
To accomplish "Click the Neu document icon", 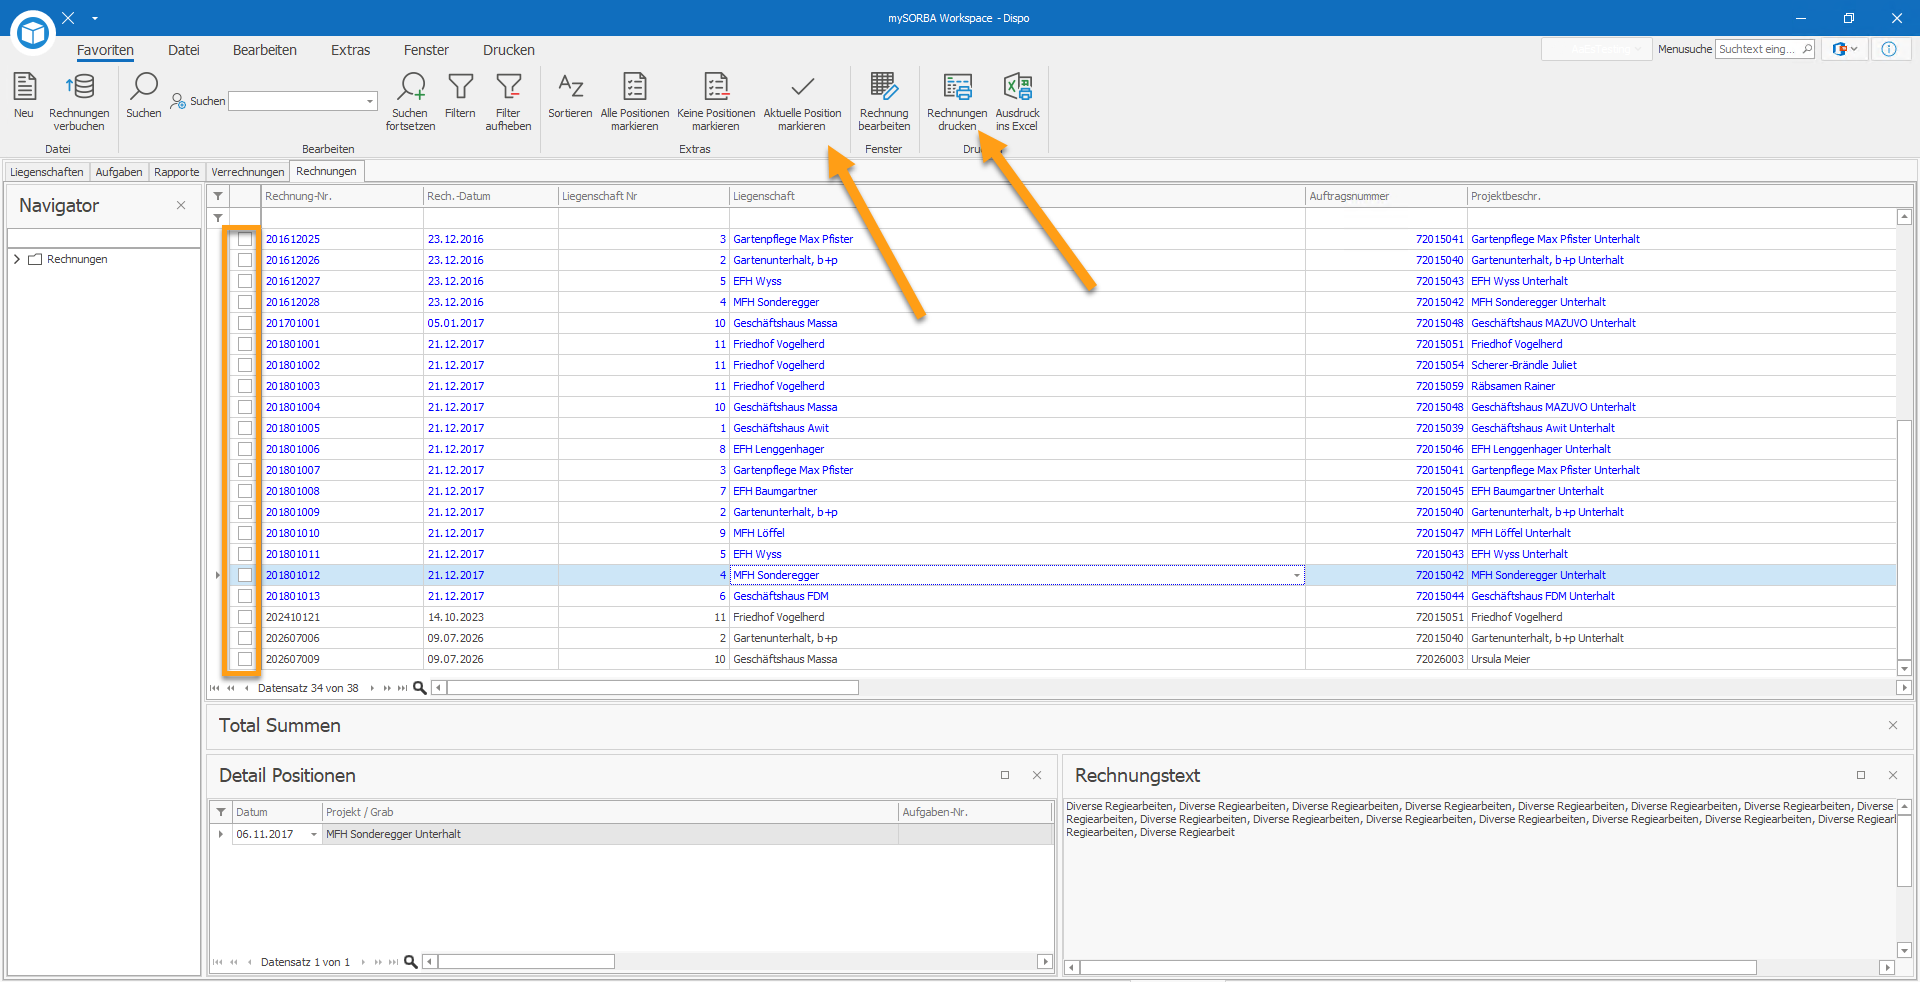I will pos(24,87).
